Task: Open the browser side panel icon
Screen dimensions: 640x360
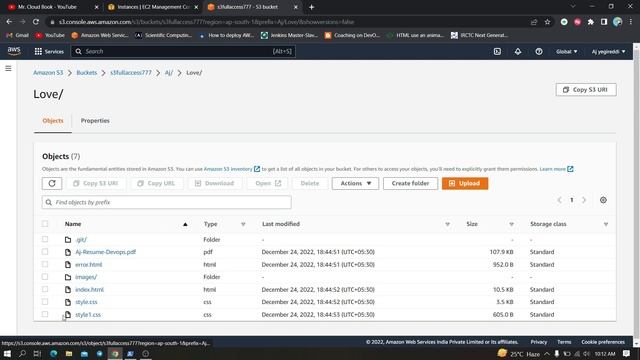Action: coord(604,22)
